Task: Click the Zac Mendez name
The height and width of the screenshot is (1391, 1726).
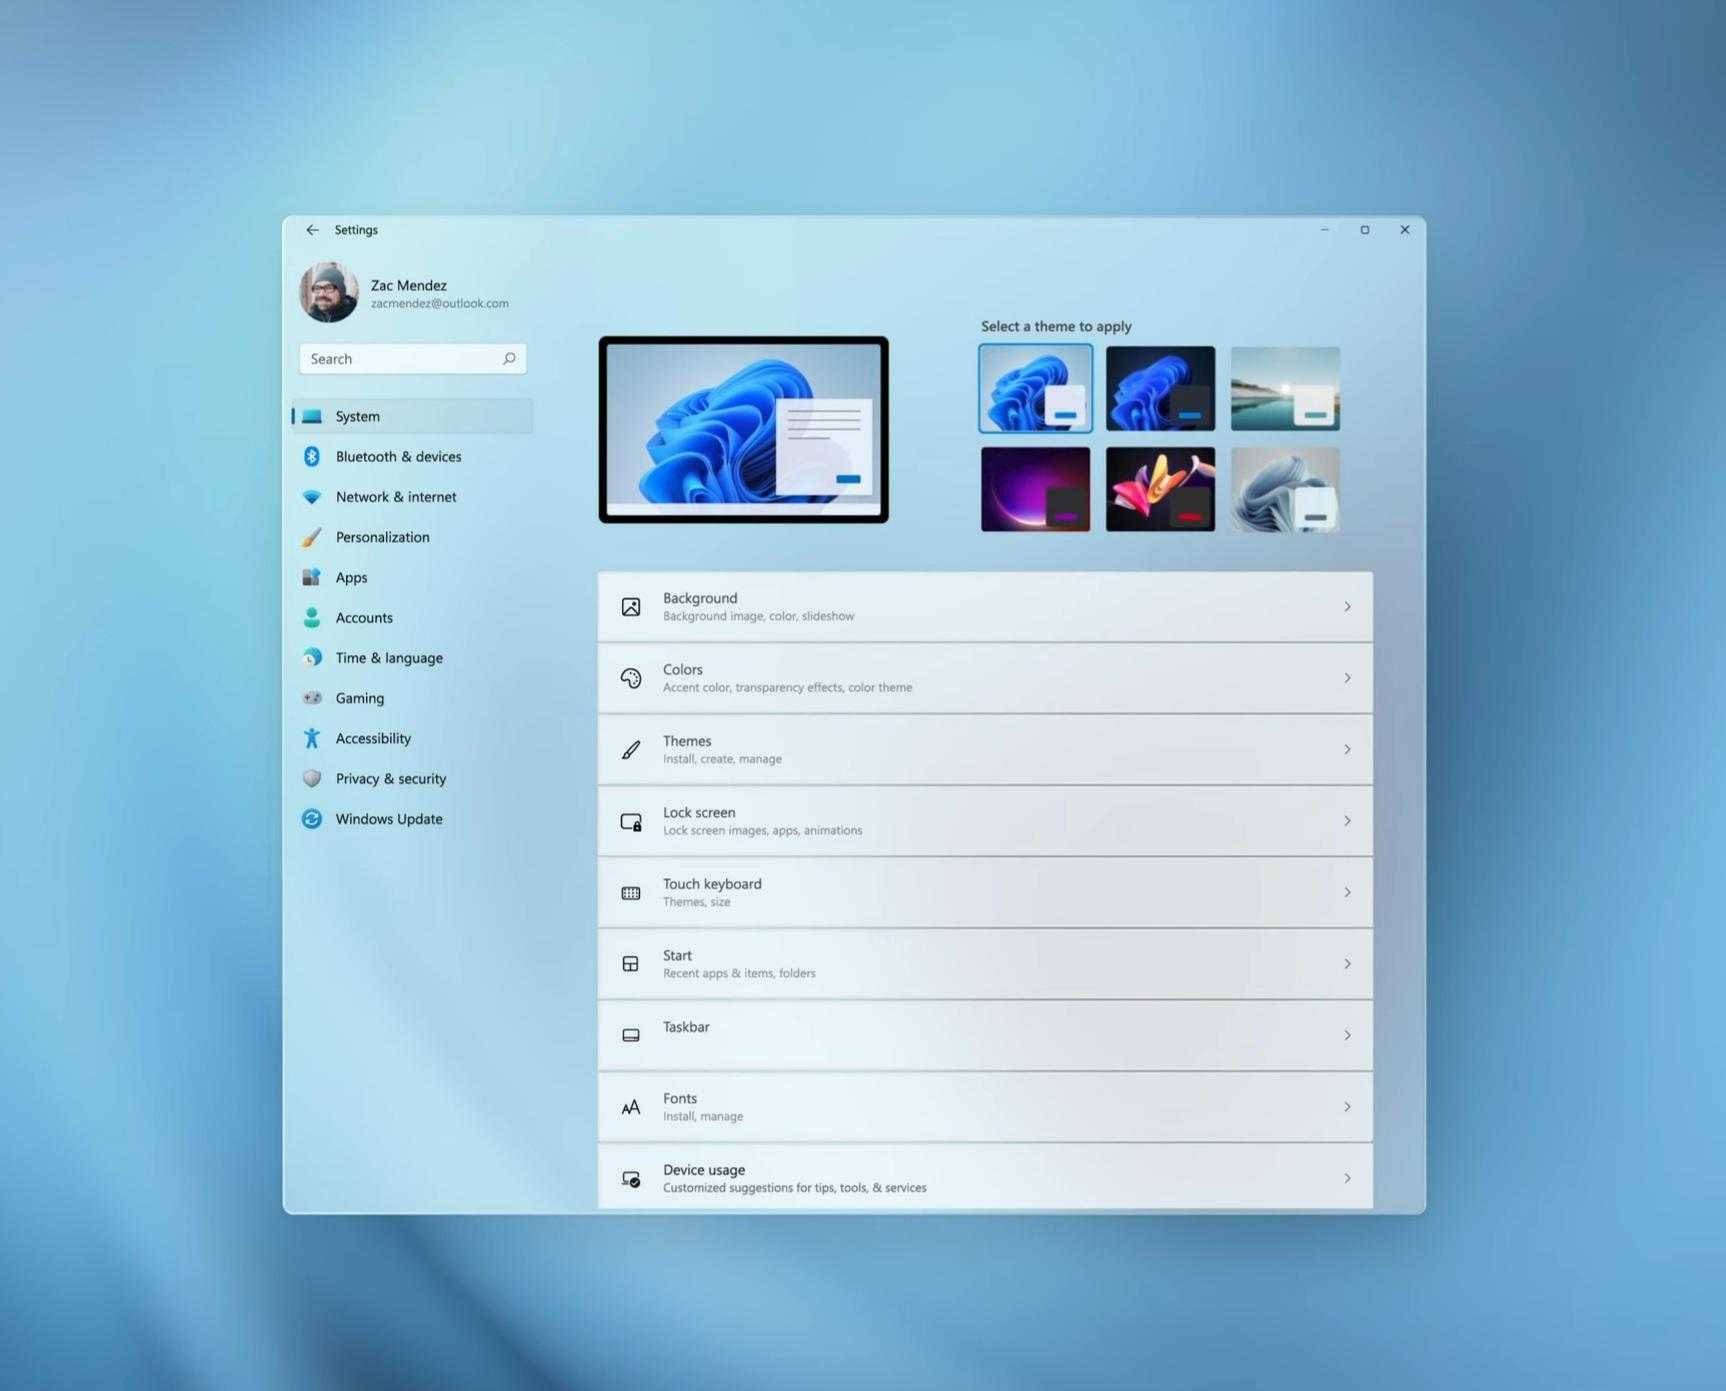Action: [x=409, y=285]
